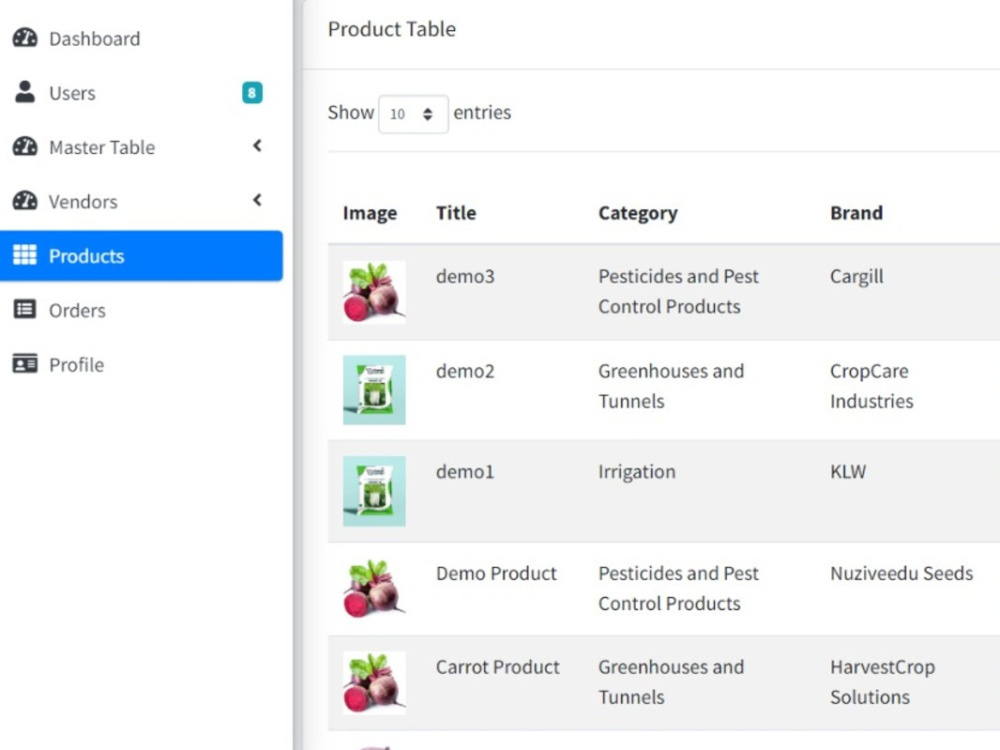The image size is (1000, 750).
Task: Click the demo3 beetroot product thumbnail
Action: [374, 292]
